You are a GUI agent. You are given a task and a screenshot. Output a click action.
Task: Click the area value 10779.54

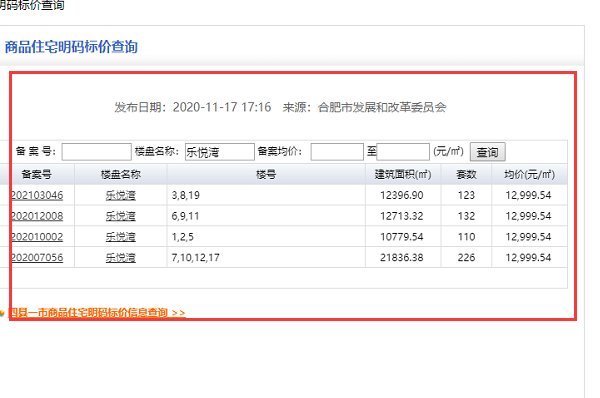point(402,237)
